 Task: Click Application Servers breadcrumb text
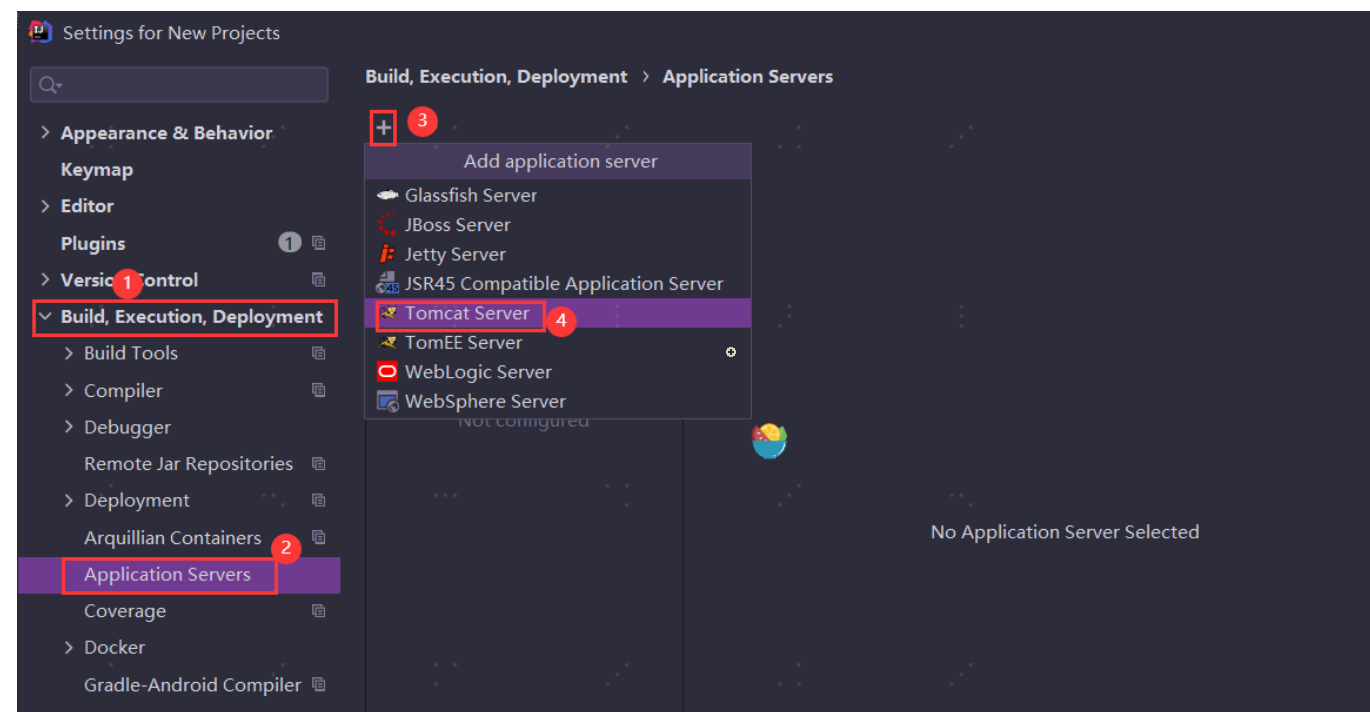tap(747, 76)
